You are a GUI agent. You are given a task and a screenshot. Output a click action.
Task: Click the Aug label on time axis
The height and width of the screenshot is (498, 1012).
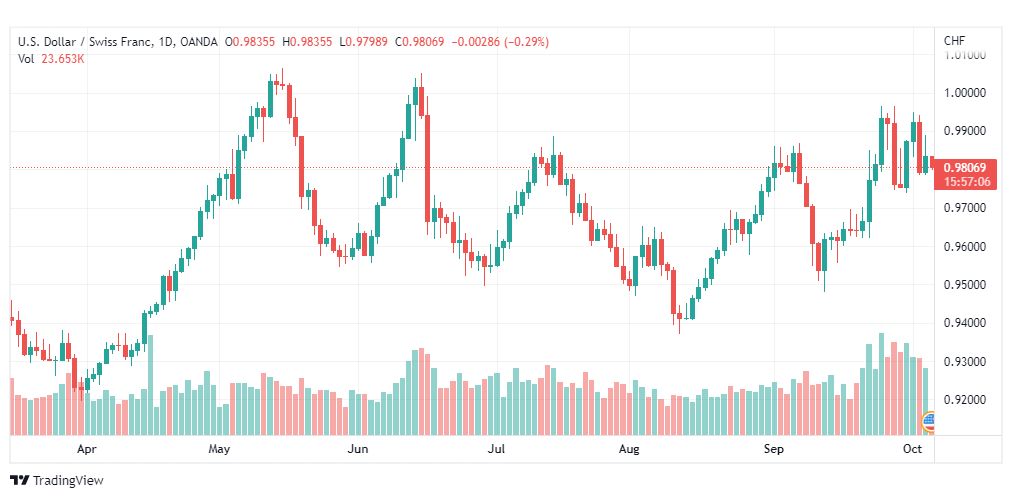point(628,449)
